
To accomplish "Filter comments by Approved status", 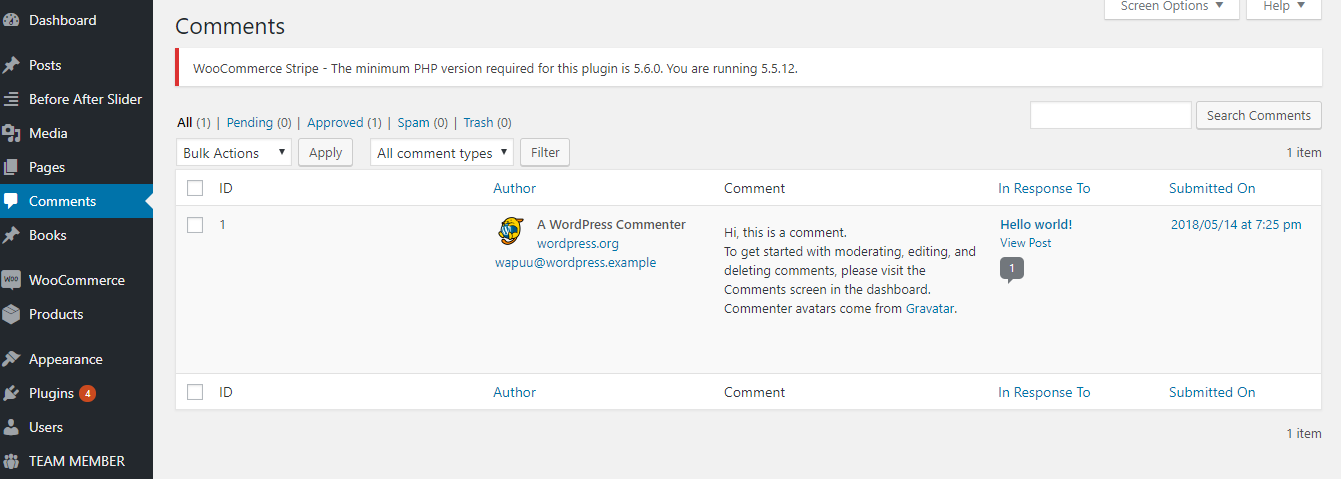I will 335,122.
